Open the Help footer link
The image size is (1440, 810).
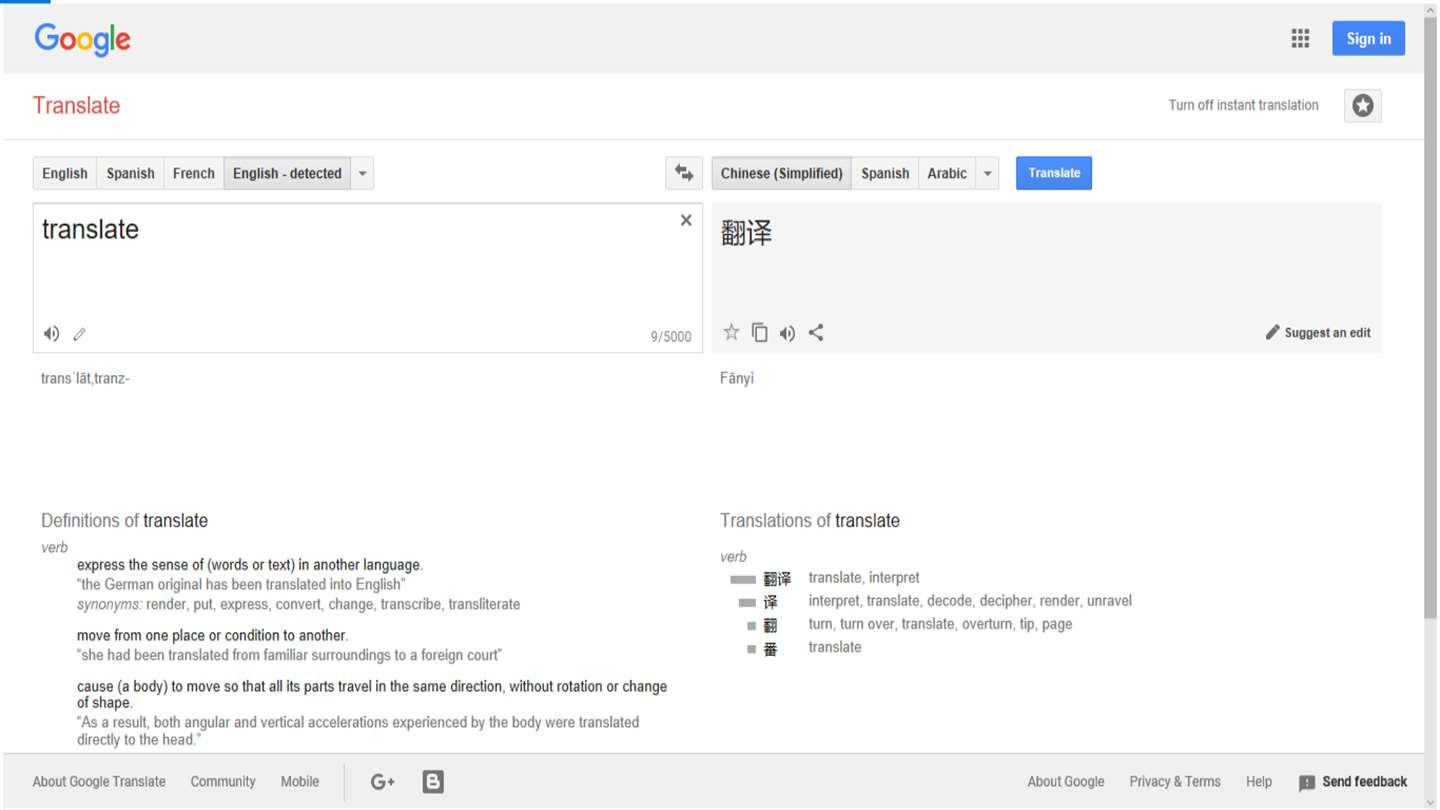coord(1259,782)
